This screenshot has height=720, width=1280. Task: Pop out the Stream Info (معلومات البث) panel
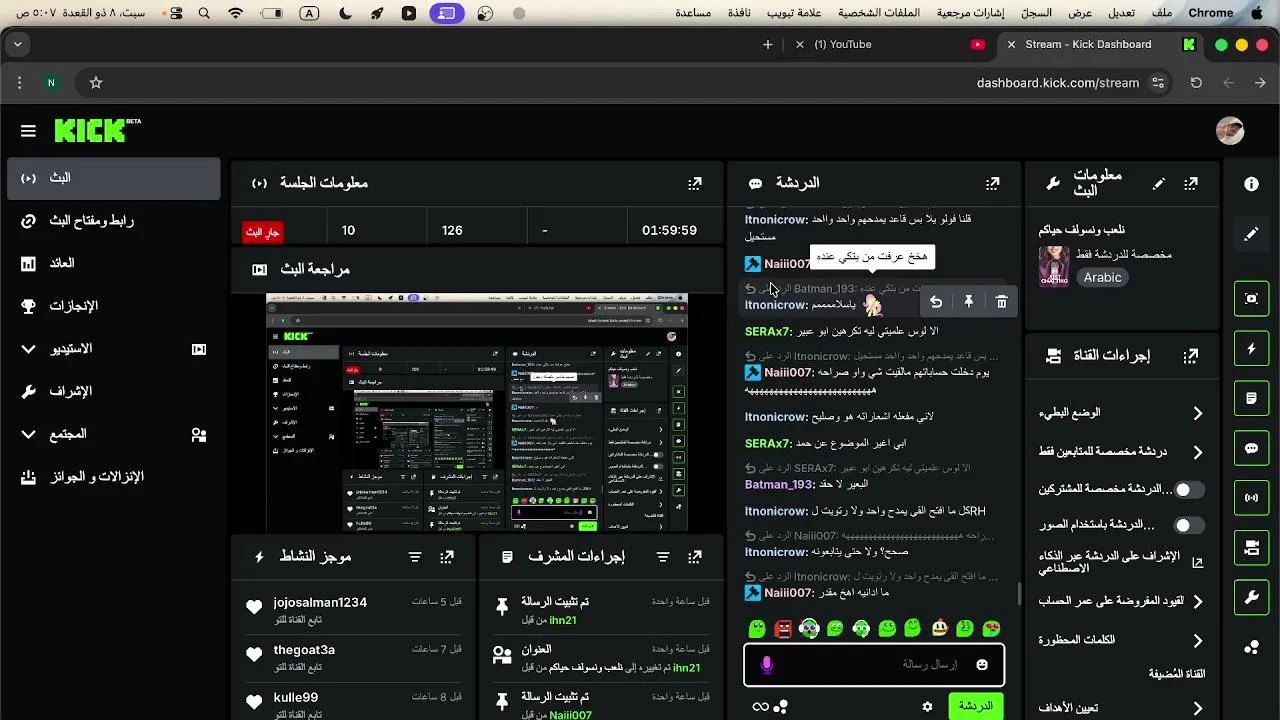pyautogui.click(x=1190, y=184)
